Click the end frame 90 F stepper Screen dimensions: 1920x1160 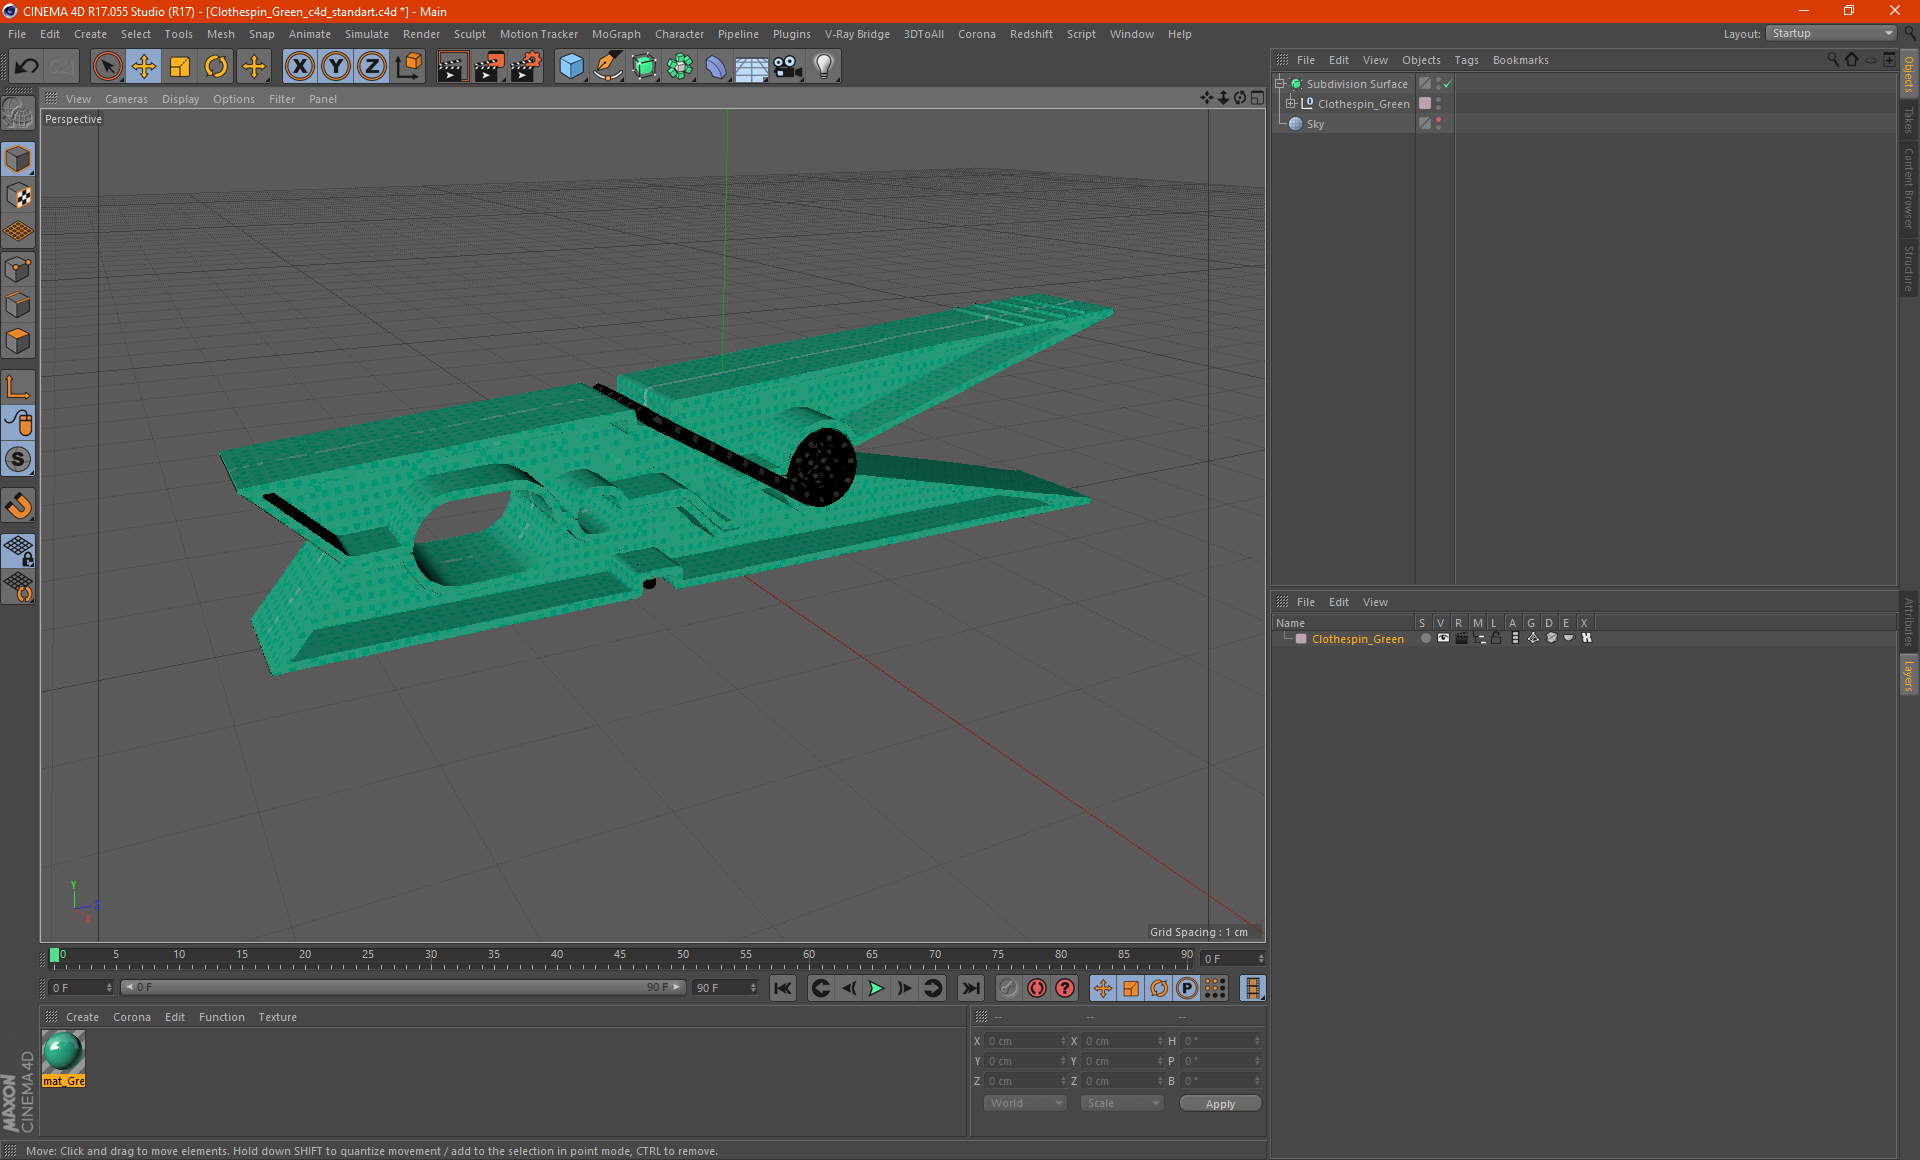click(753, 988)
